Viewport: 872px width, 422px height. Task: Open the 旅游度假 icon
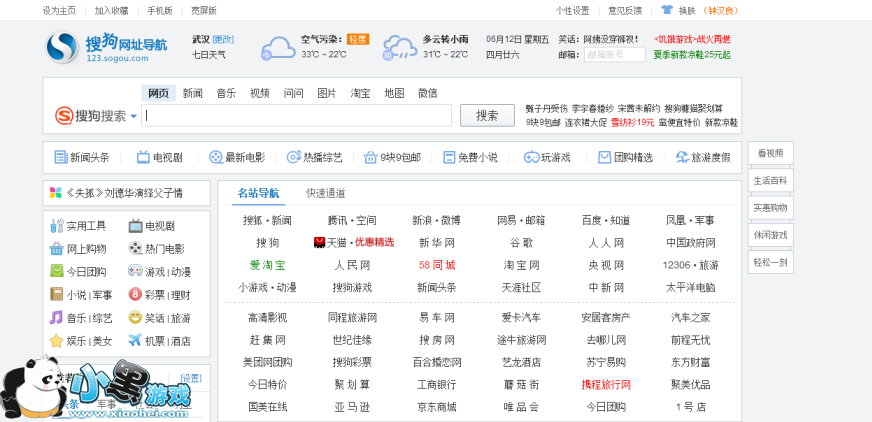[x=682, y=157]
